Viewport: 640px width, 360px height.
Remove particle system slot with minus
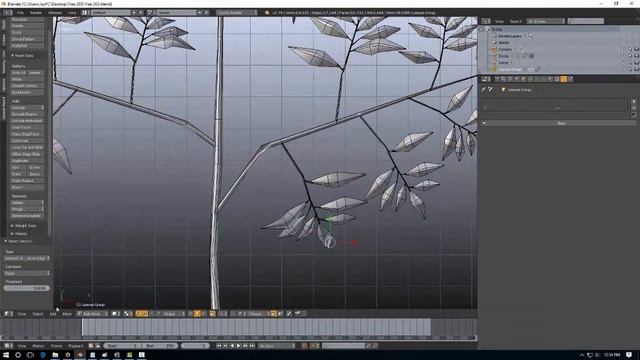click(x=633, y=108)
